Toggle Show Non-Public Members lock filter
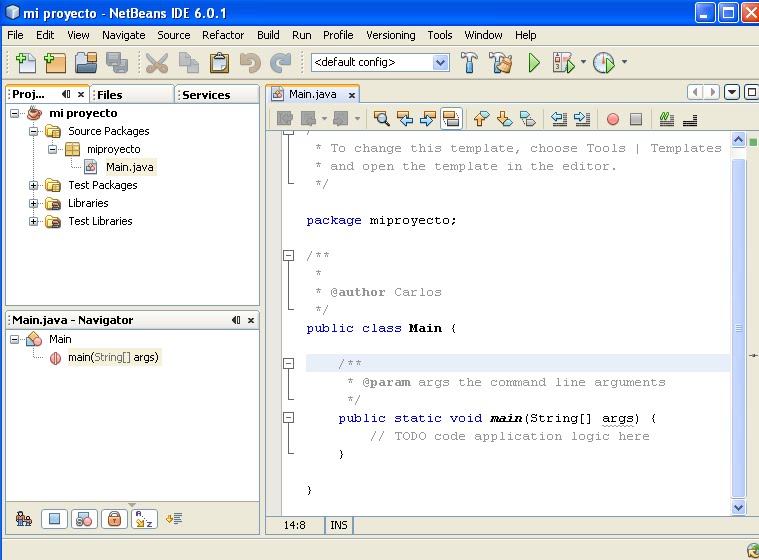Image resolution: width=759 pixels, height=560 pixels. pyautogui.click(x=114, y=519)
